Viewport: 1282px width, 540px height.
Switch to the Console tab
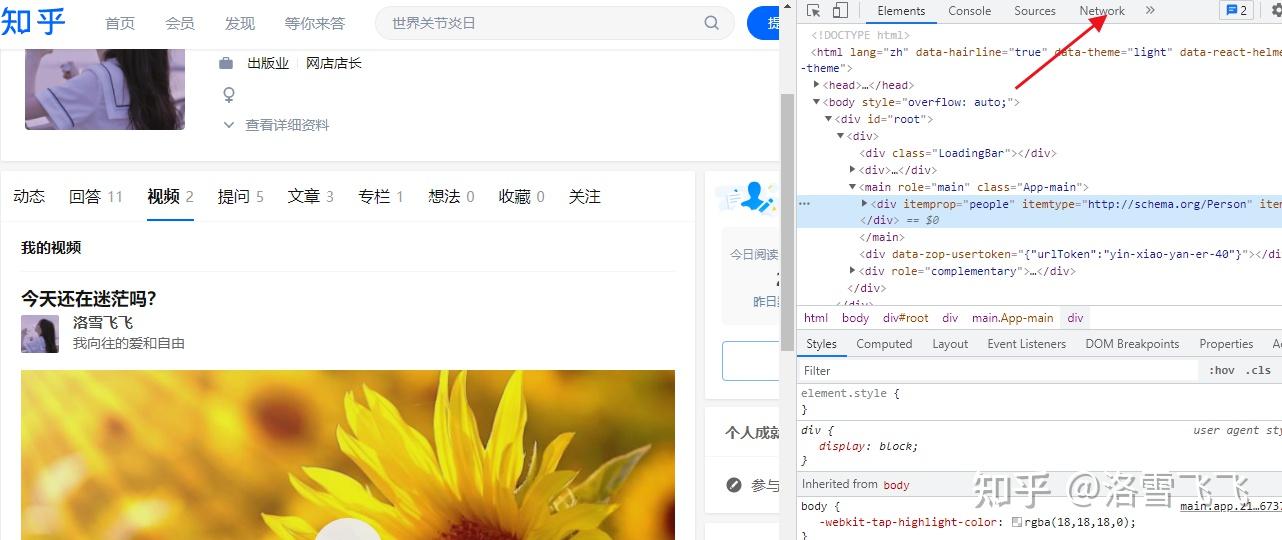click(x=969, y=11)
